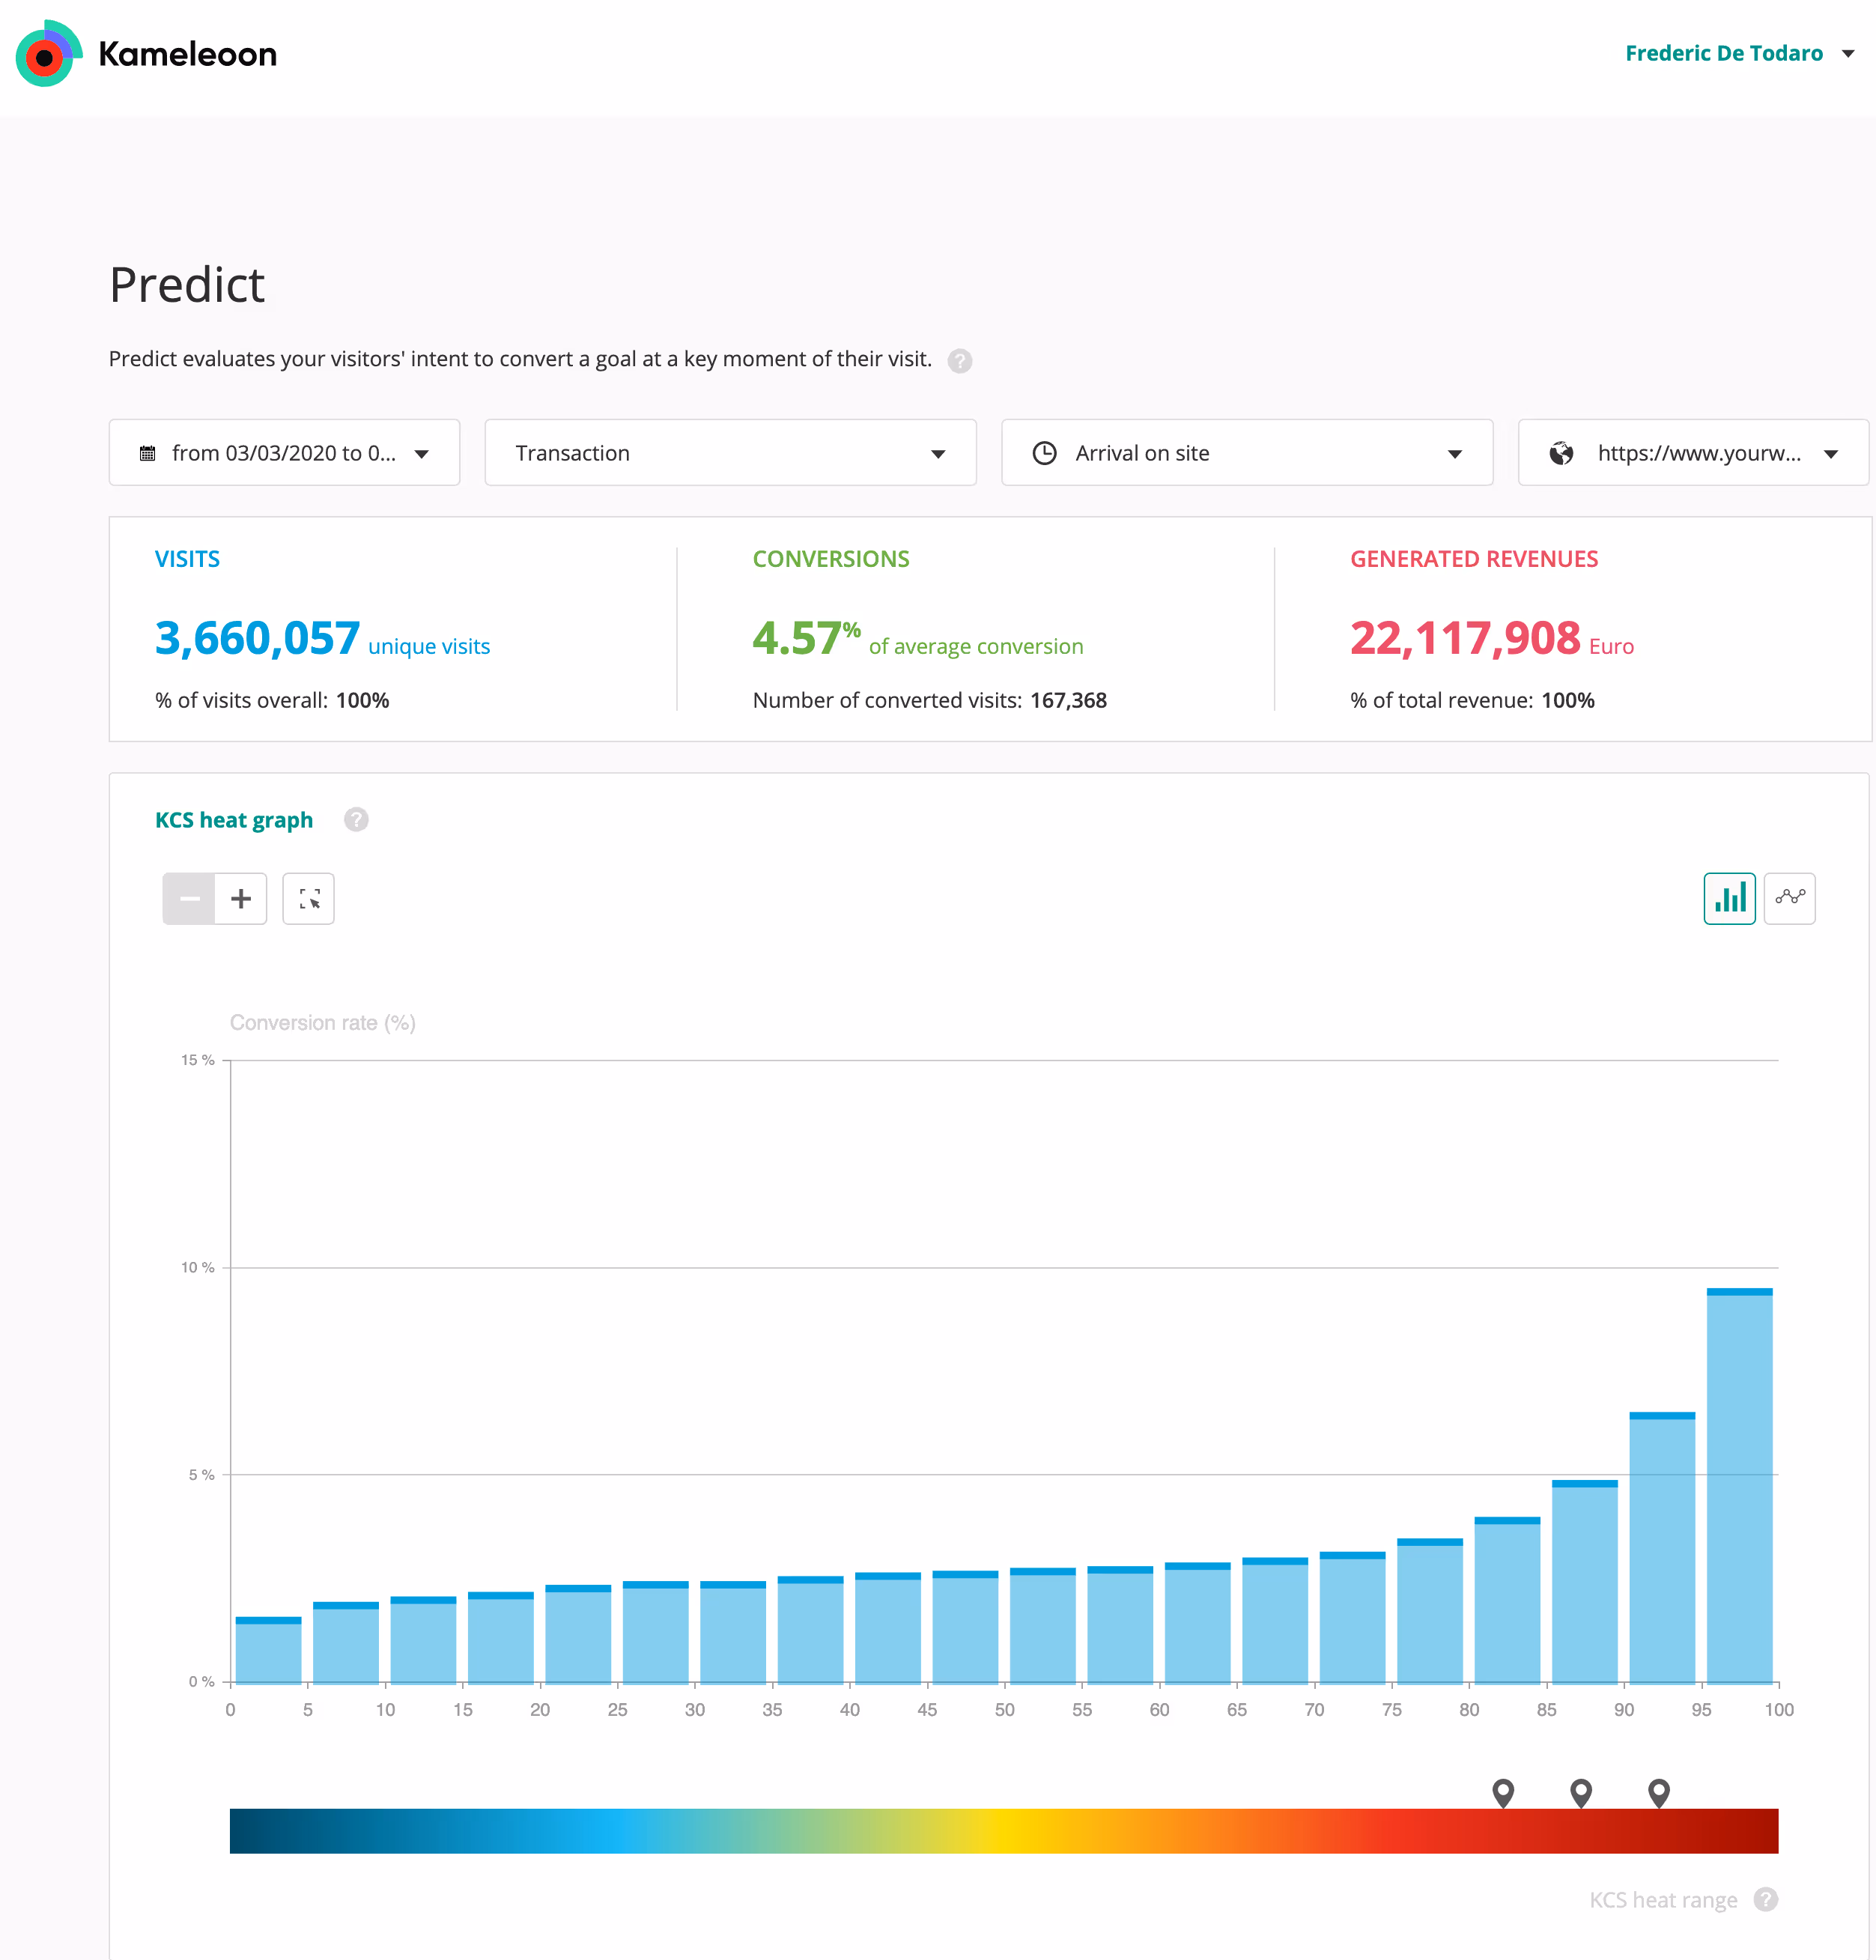Open the date range dropdown
This screenshot has width=1876, height=1960.
click(x=423, y=452)
